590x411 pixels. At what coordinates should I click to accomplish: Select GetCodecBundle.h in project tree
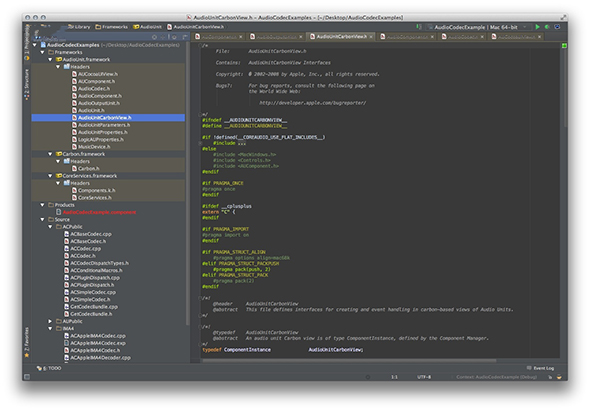(x=91, y=314)
